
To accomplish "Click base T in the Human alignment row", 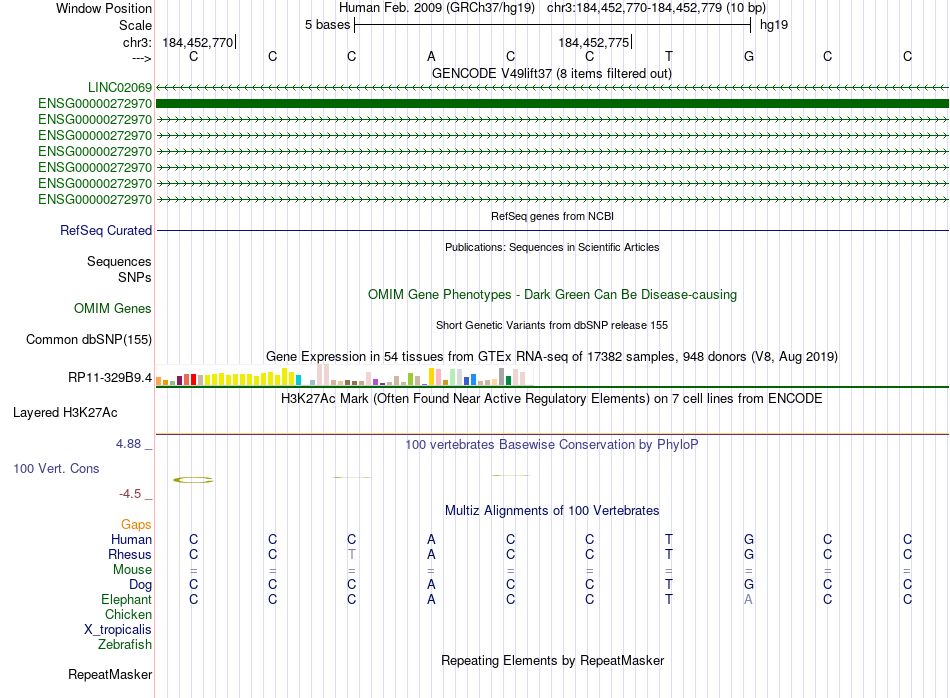I will point(669,539).
